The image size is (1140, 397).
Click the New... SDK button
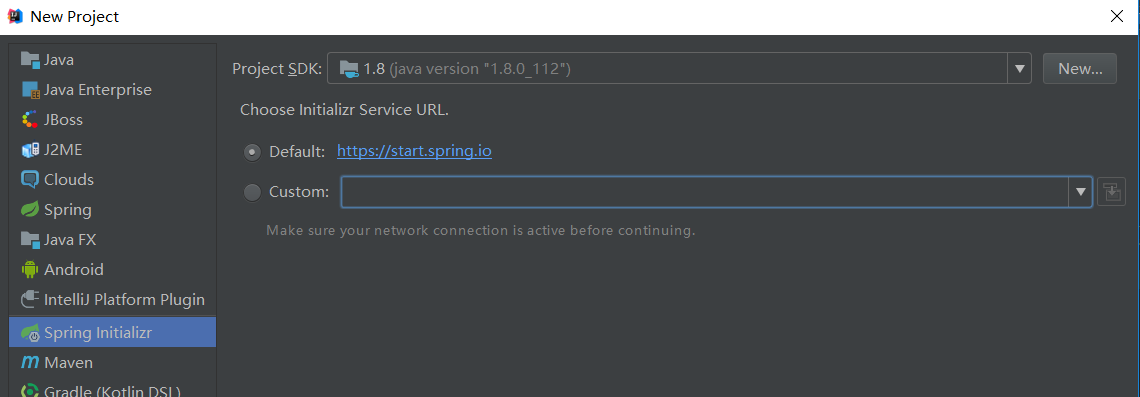[1080, 68]
